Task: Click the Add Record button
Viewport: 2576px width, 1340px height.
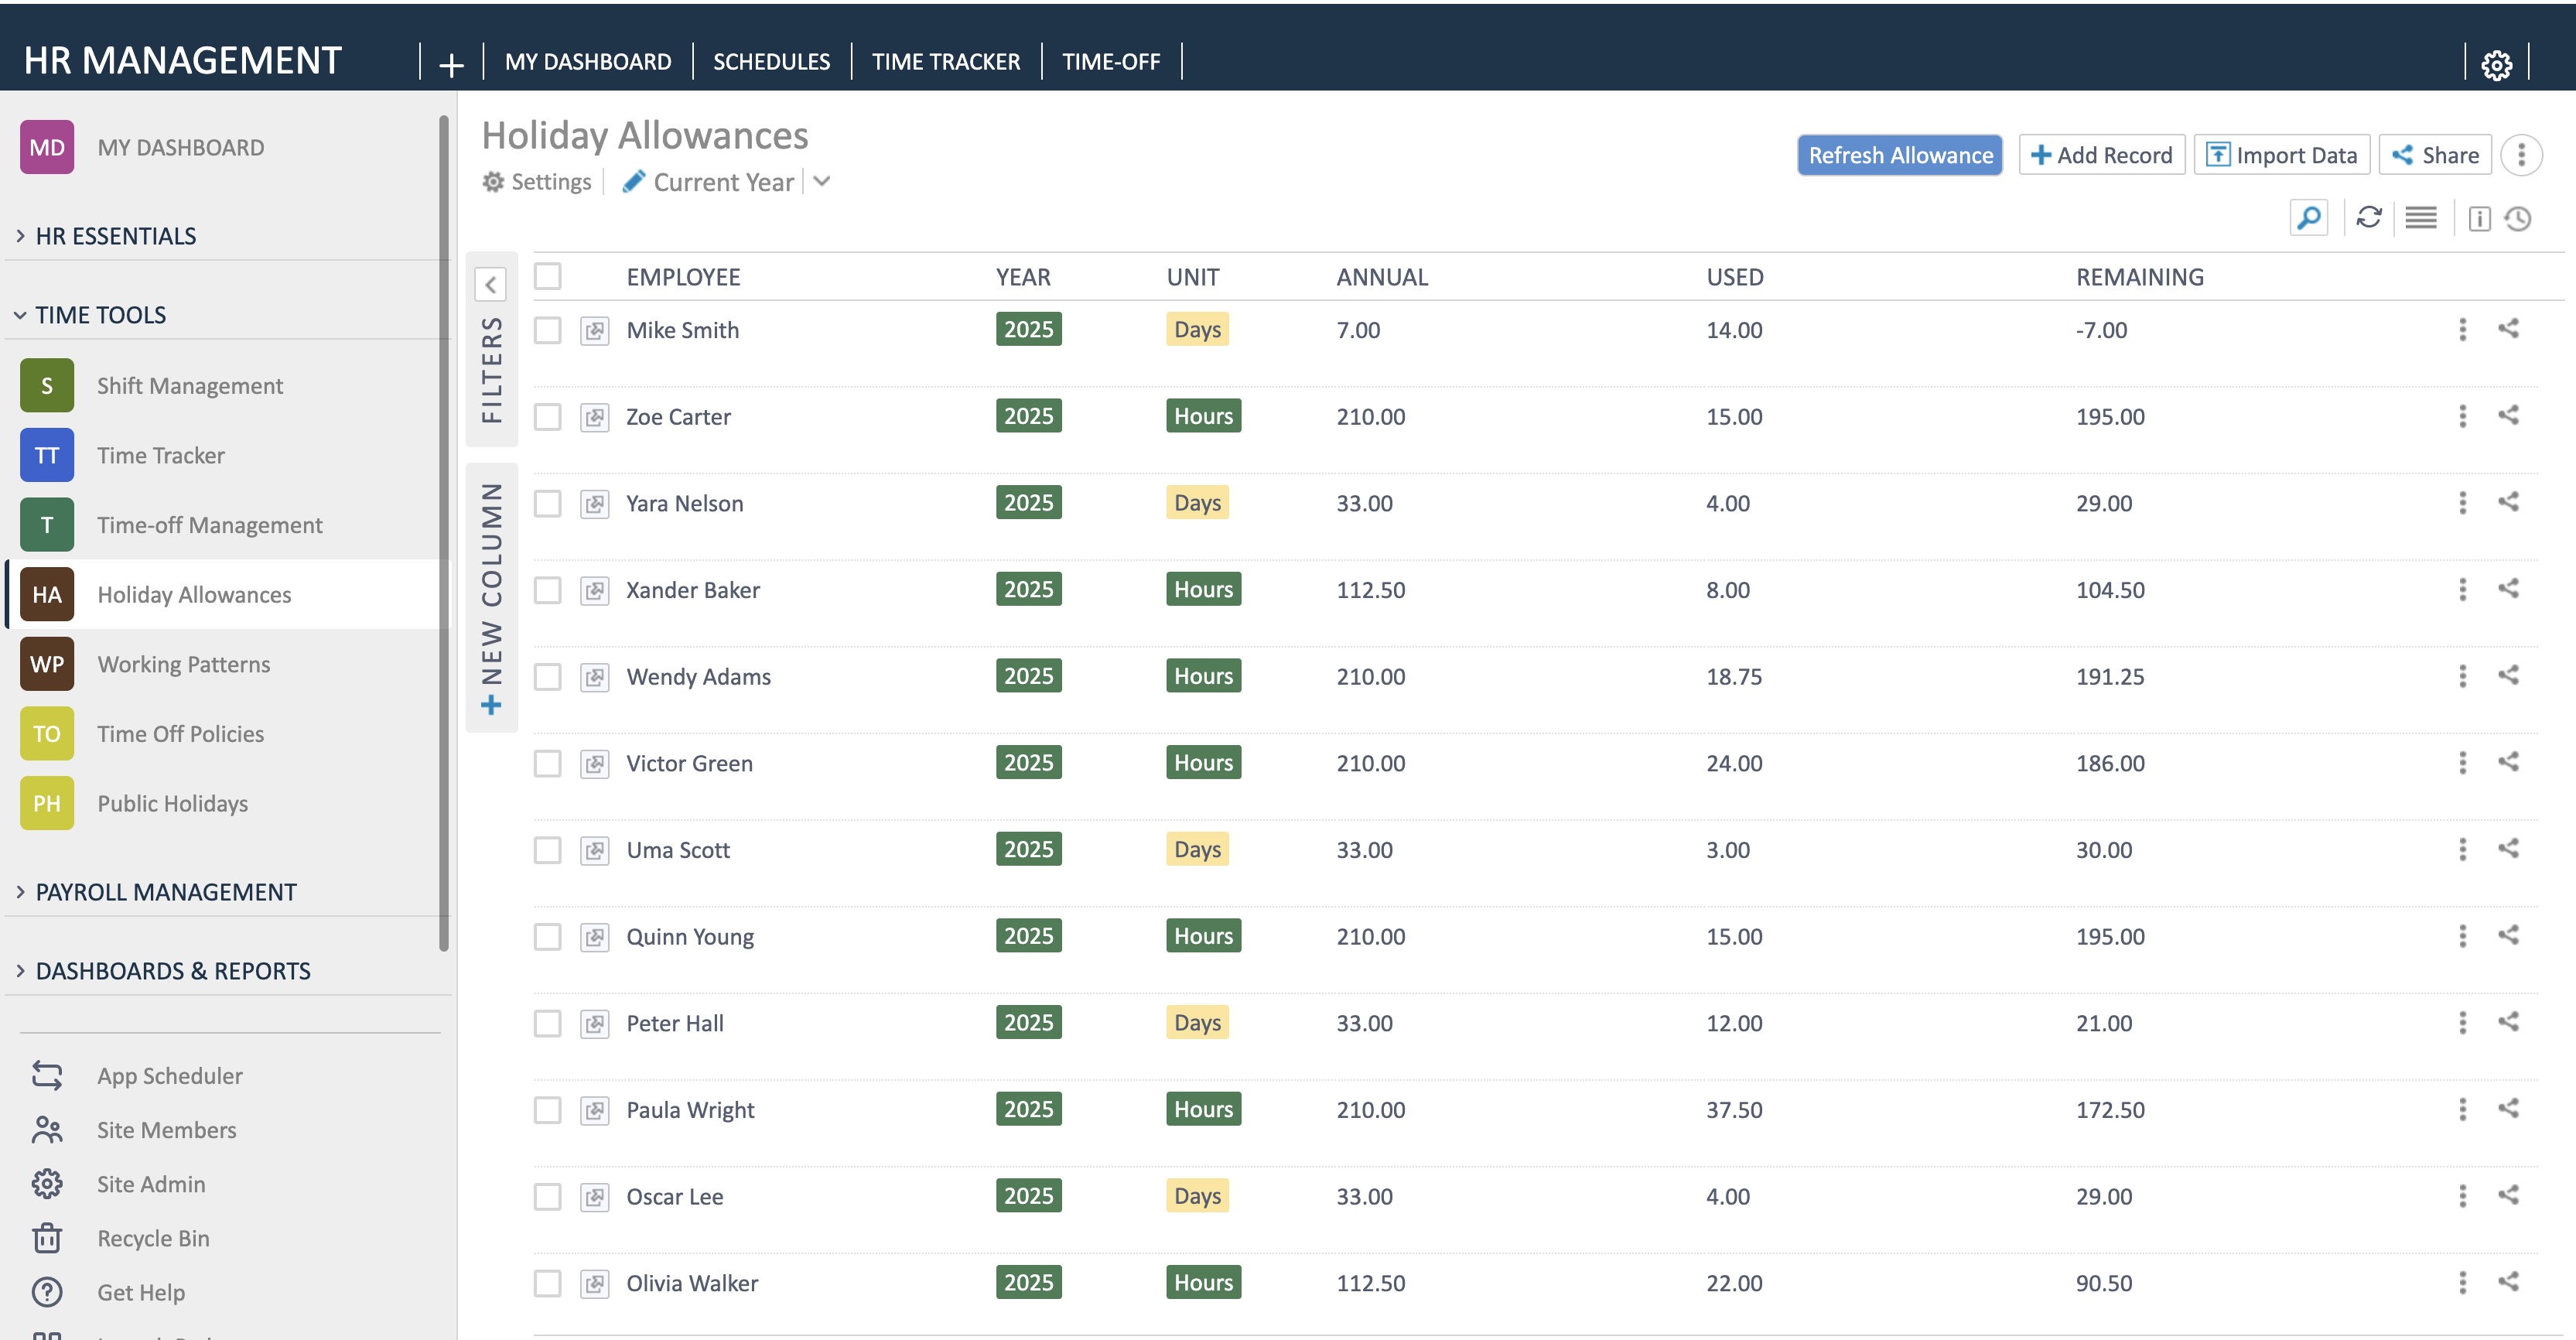Action: click(x=2101, y=155)
